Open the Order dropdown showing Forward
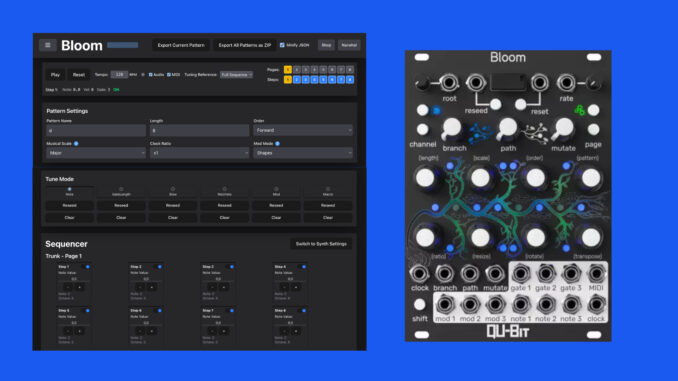The width and height of the screenshot is (678, 381). pos(303,130)
